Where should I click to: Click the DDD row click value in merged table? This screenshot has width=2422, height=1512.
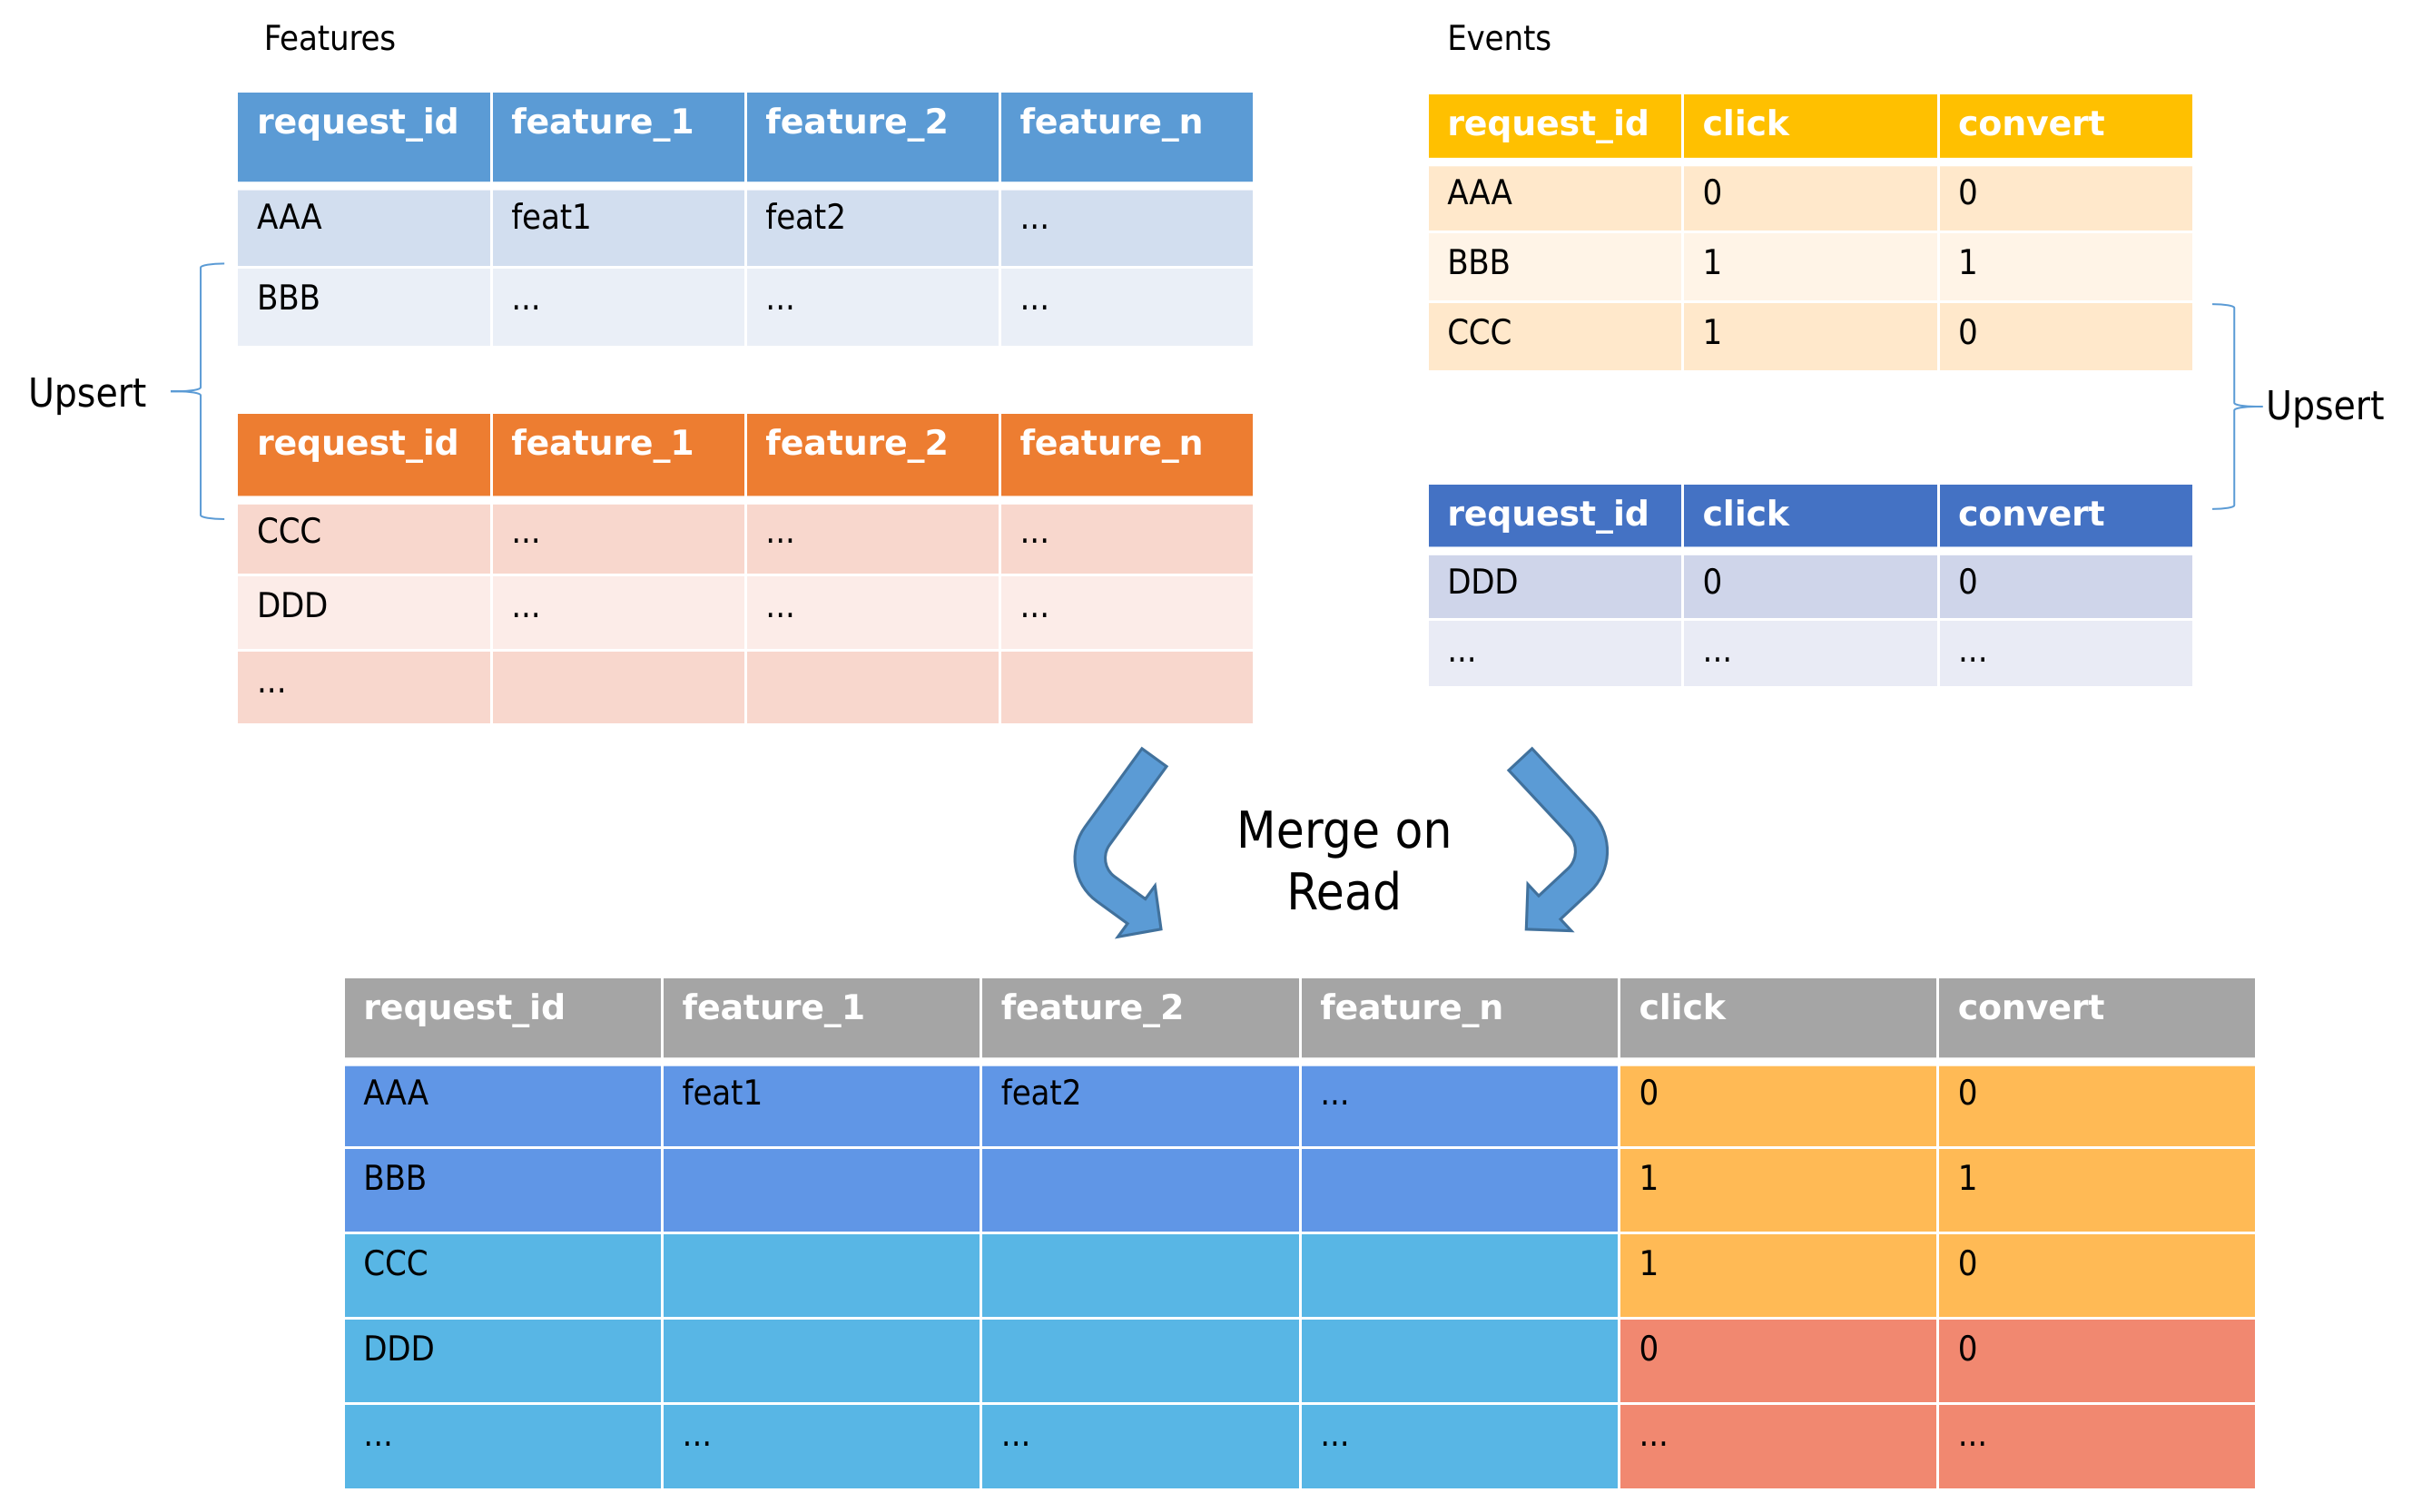[x=1778, y=1360]
